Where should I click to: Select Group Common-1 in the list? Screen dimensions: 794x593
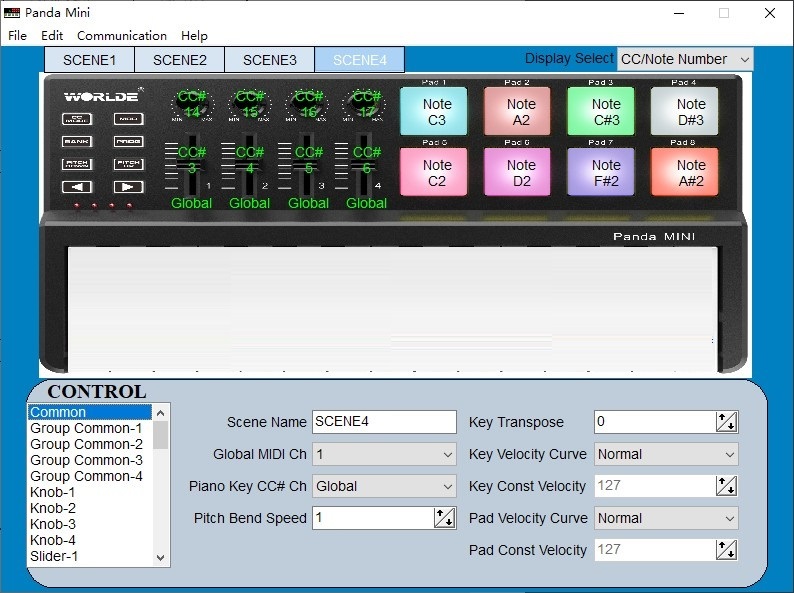90,428
